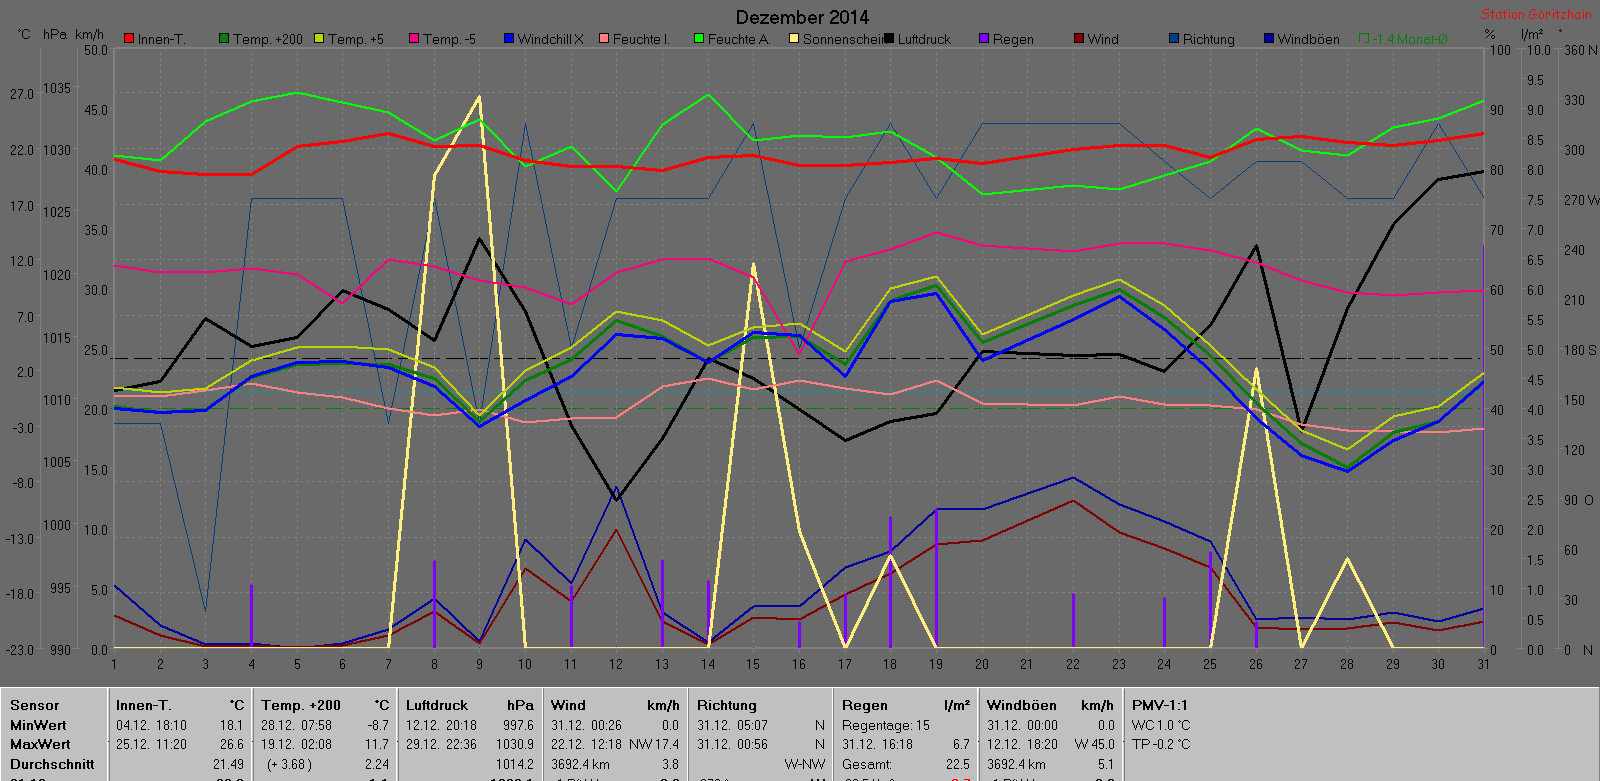Screen dimensions: 1600x781
Task: Click the Windböen km/h column header in the table
Action: pos(1050,706)
